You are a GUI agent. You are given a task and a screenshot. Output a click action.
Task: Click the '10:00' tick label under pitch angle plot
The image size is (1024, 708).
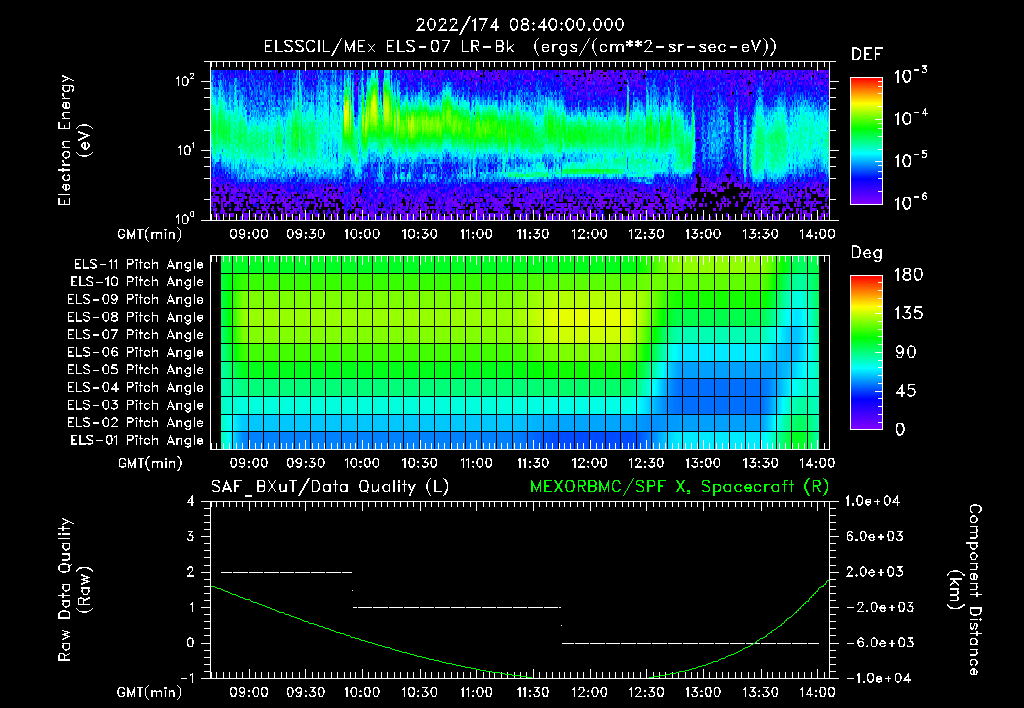tap(362, 463)
